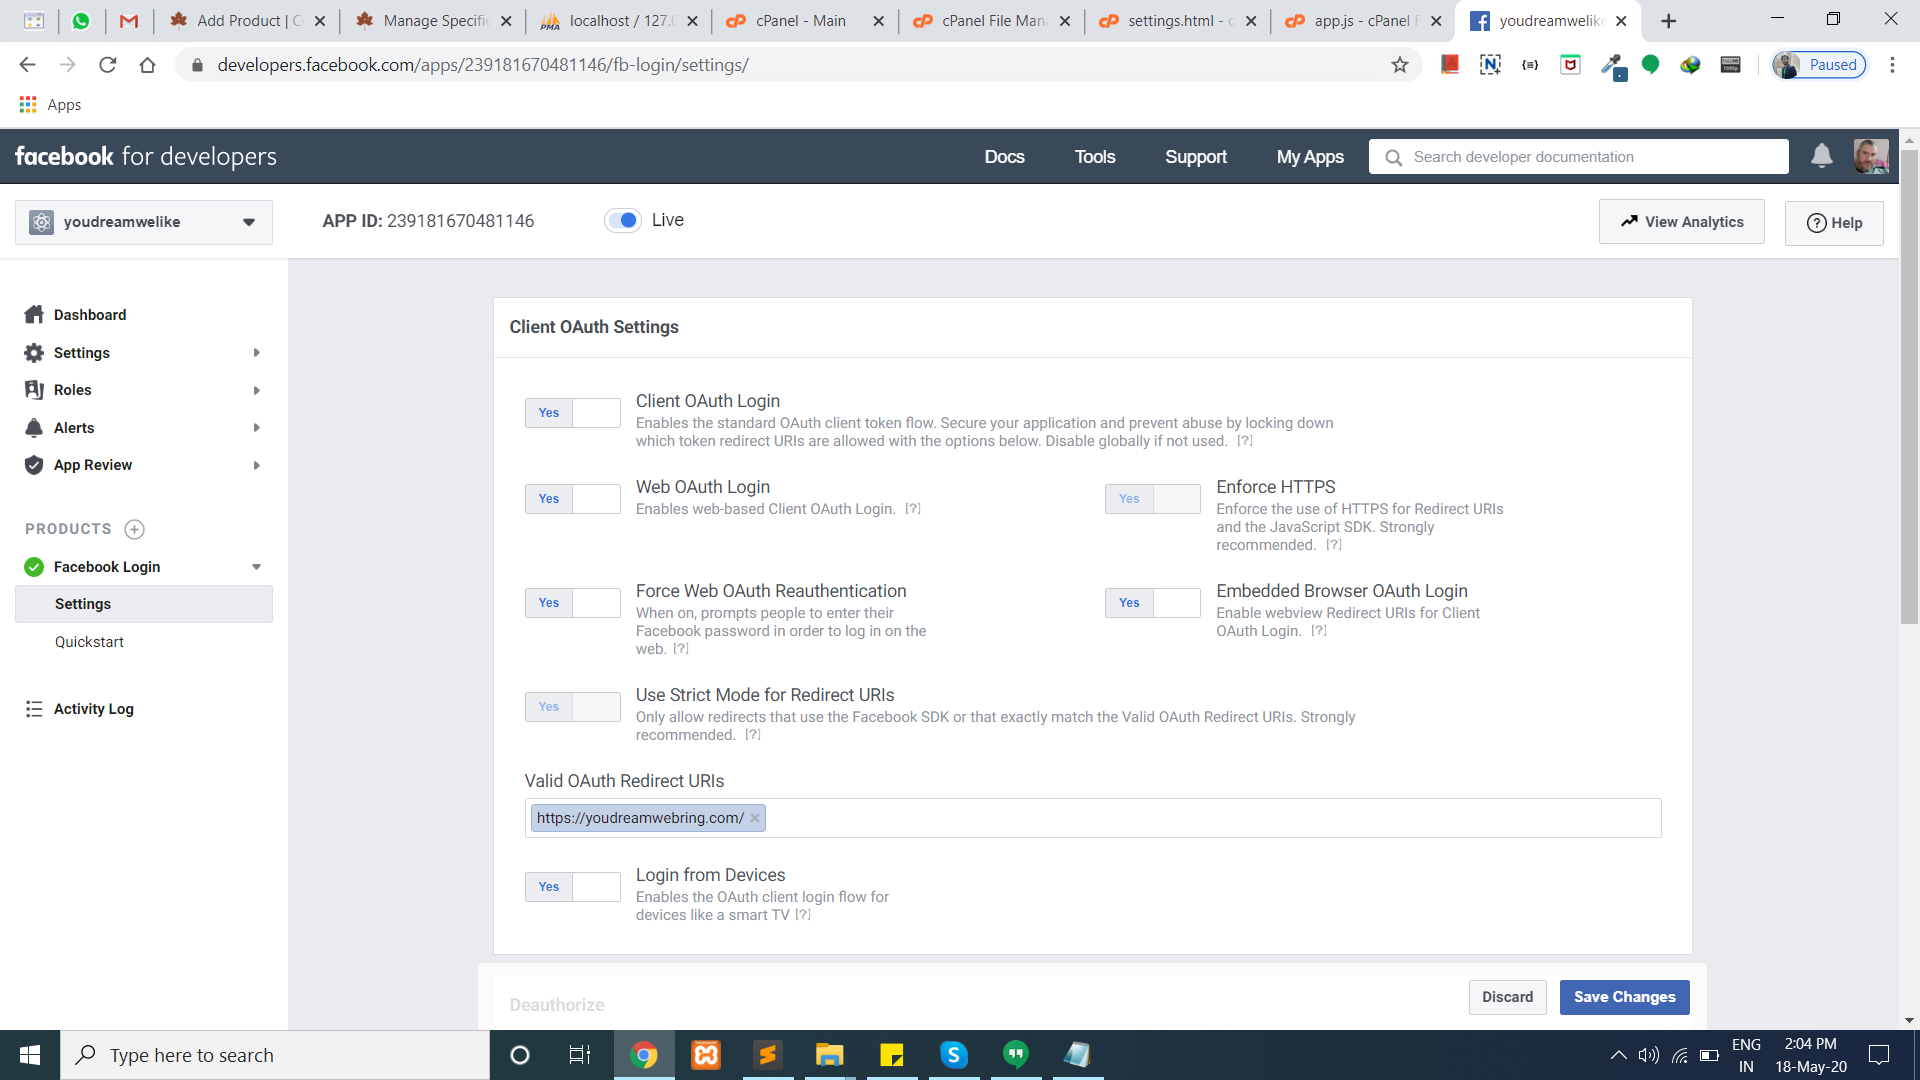Image resolution: width=1920 pixels, height=1080 pixels.
Task: Collapse the Facebook Login product menu
Action: tap(257, 567)
